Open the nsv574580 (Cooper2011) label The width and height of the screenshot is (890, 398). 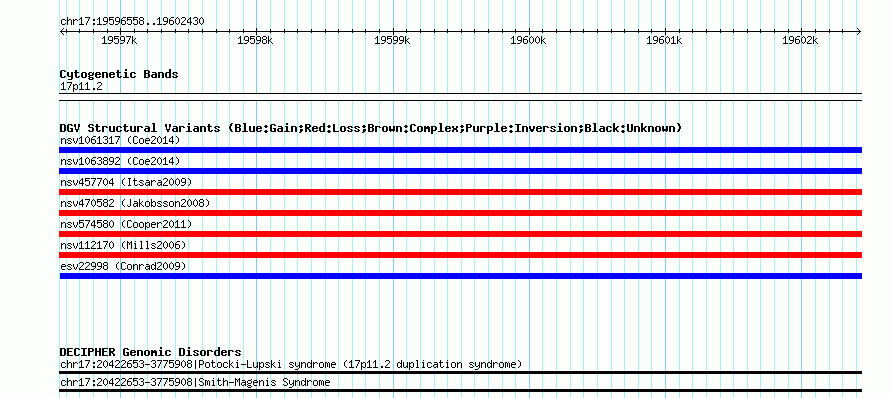tap(126, 224)
